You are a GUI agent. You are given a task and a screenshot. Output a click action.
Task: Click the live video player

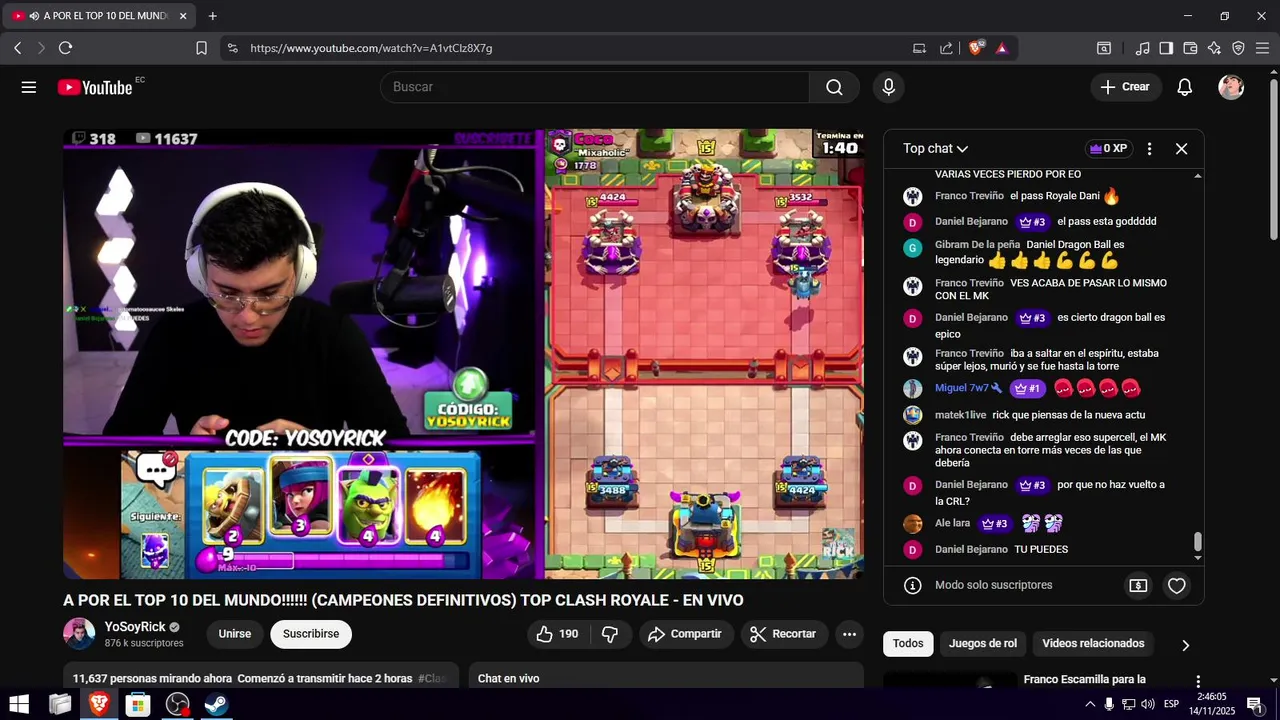click(x=464, y=354)
